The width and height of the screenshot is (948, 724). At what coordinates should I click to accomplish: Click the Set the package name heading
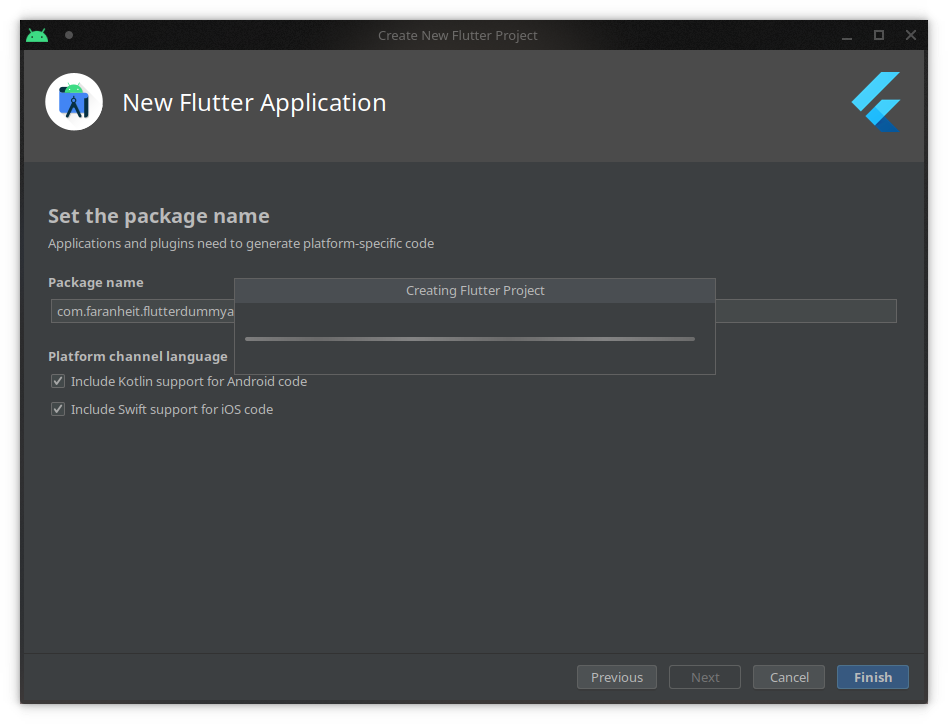coord(158,216)
